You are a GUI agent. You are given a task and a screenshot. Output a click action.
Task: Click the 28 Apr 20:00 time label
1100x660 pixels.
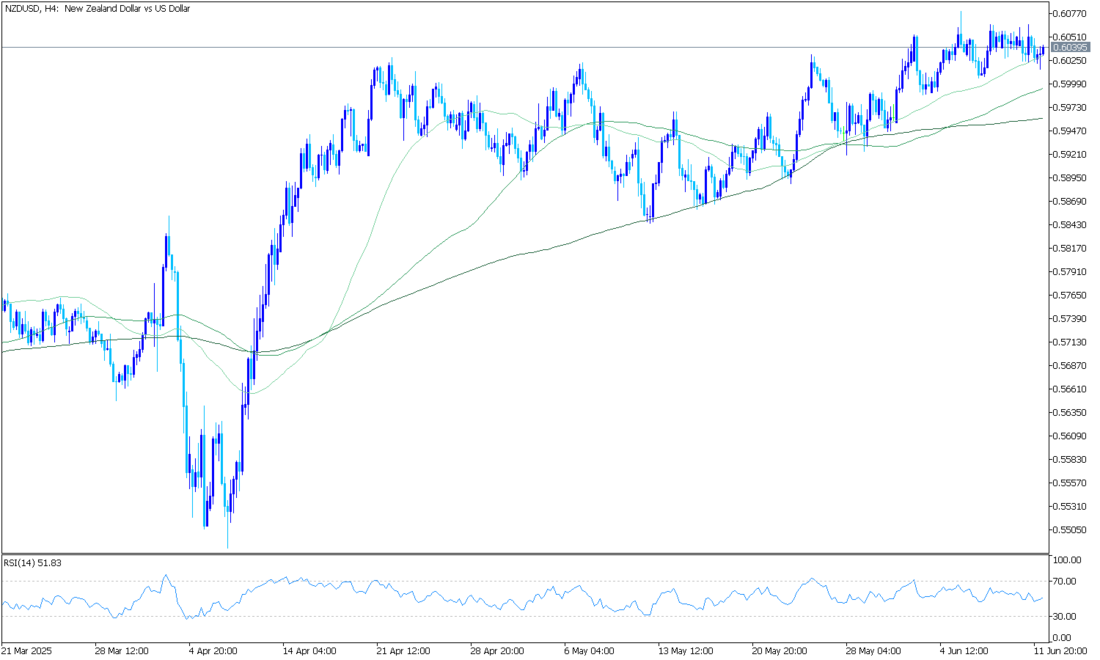[497, 651]
